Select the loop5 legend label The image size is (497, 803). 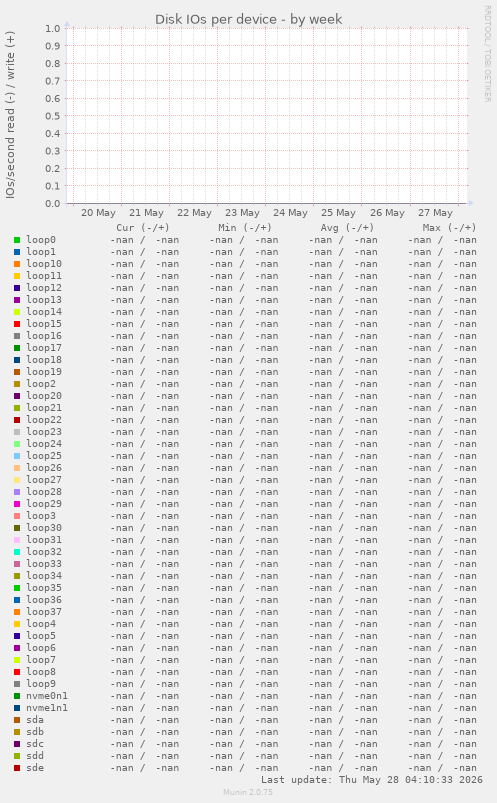41,636
